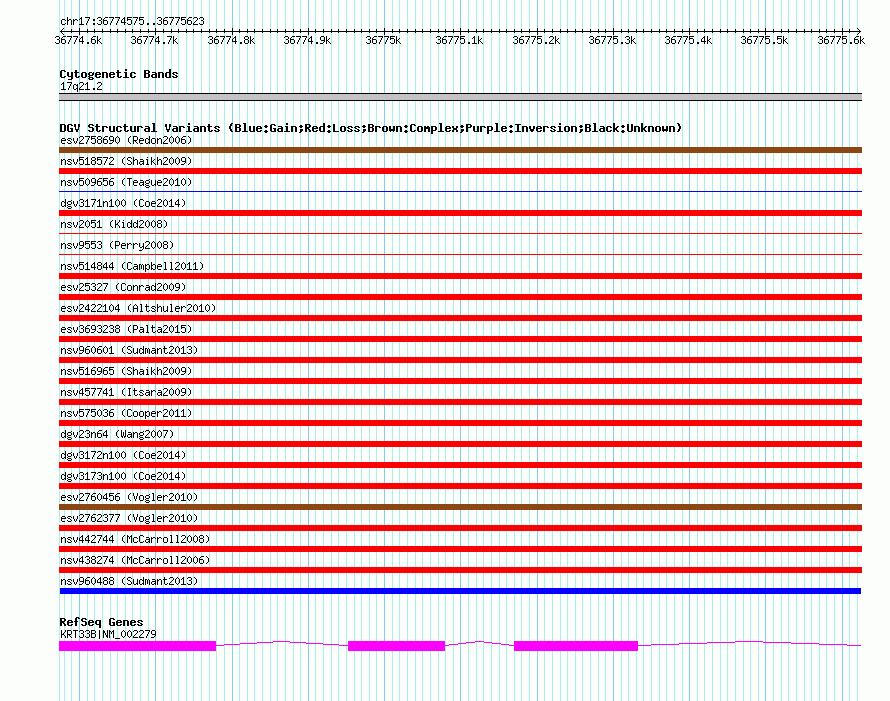
Task: Click the esv2758690 (Redon2006) variant label
Action: (126, 140)
